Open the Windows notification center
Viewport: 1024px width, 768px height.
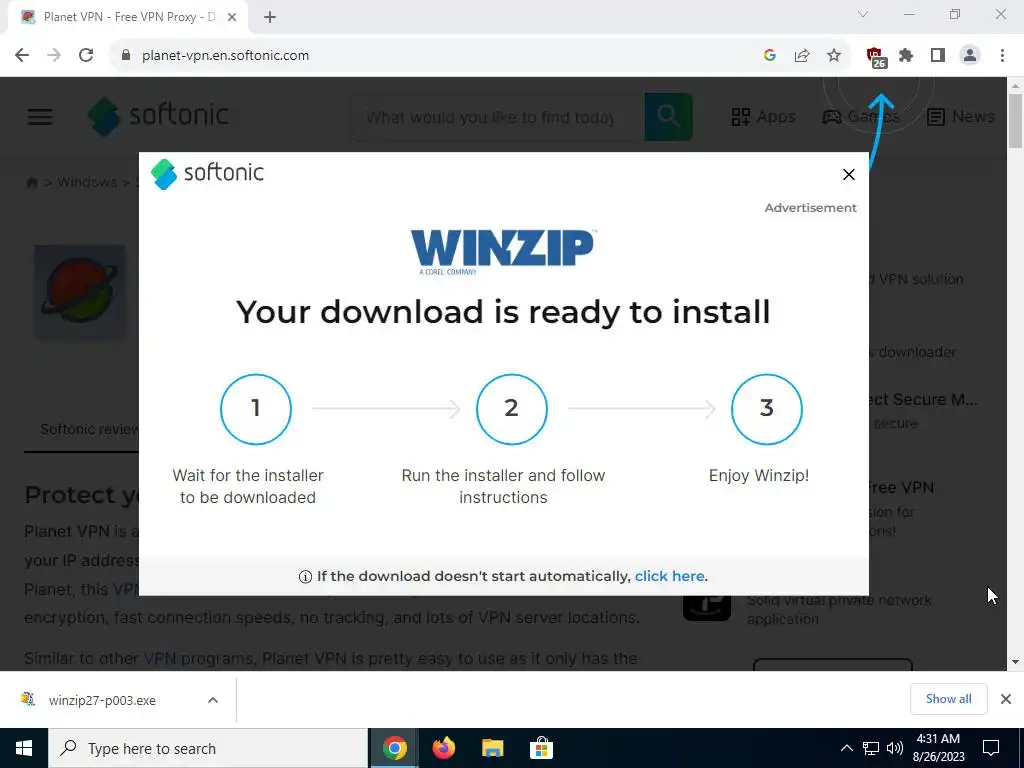pos(991,748)
